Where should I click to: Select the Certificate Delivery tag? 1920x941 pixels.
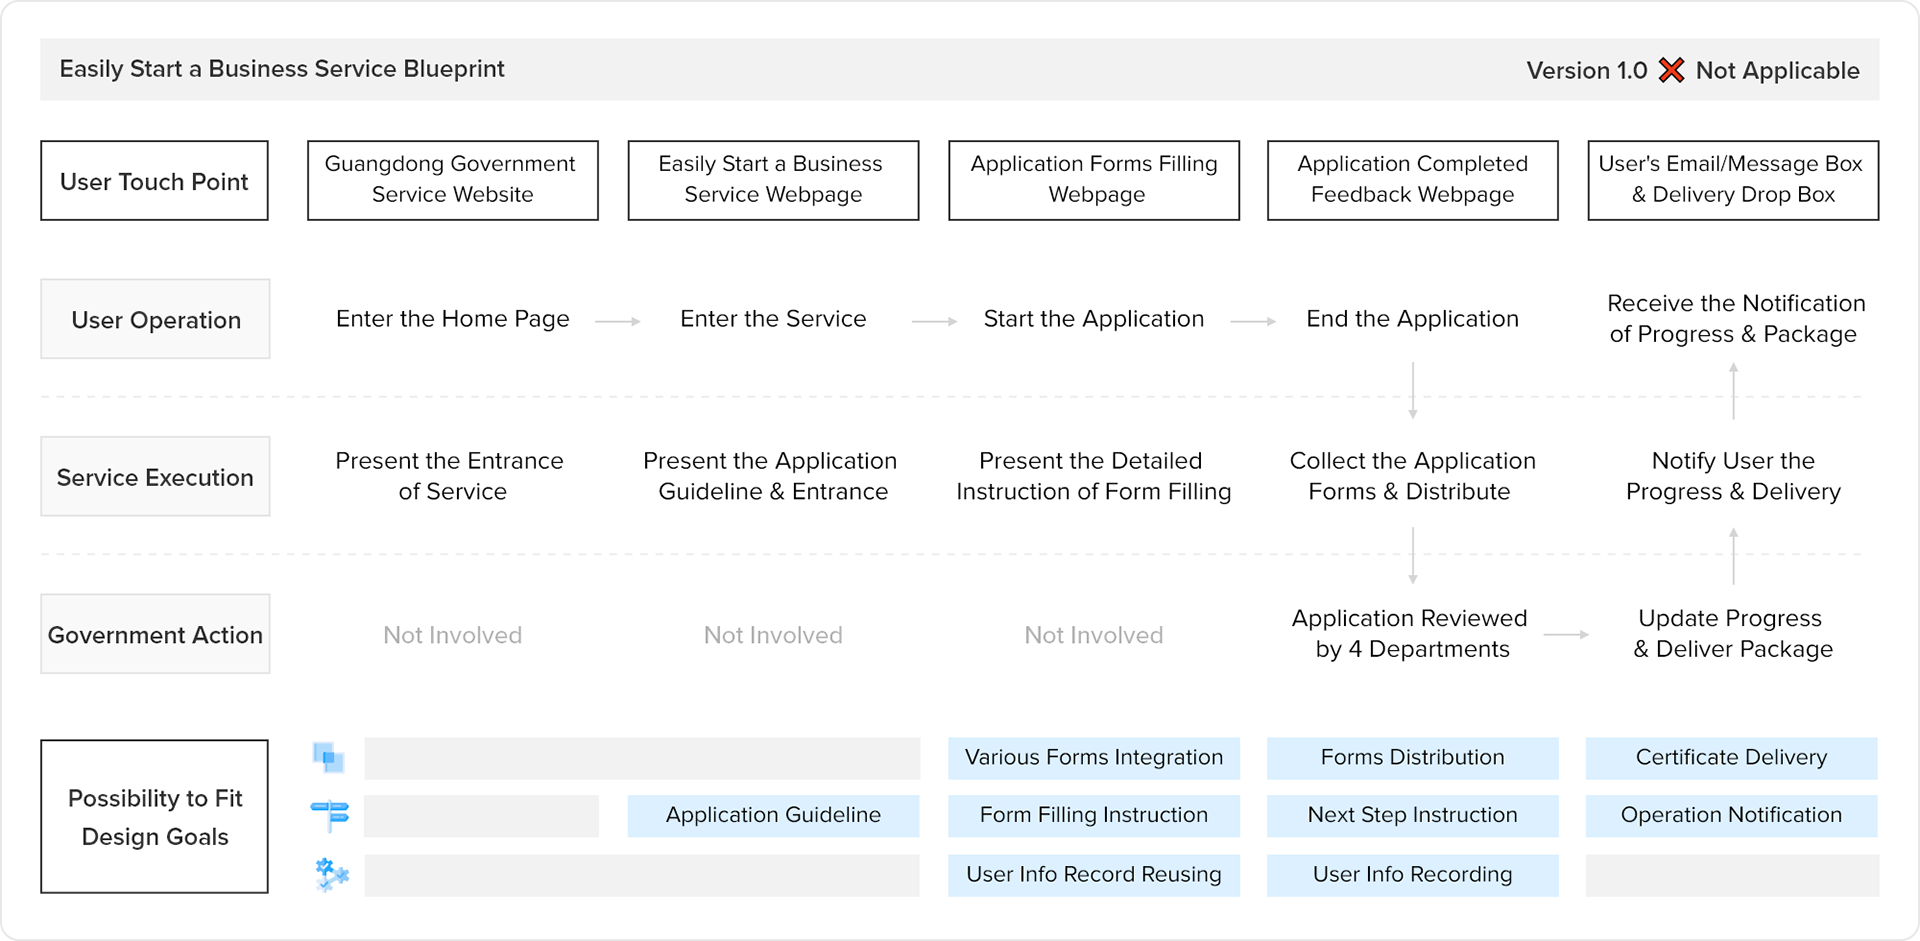click(1732, 758)
